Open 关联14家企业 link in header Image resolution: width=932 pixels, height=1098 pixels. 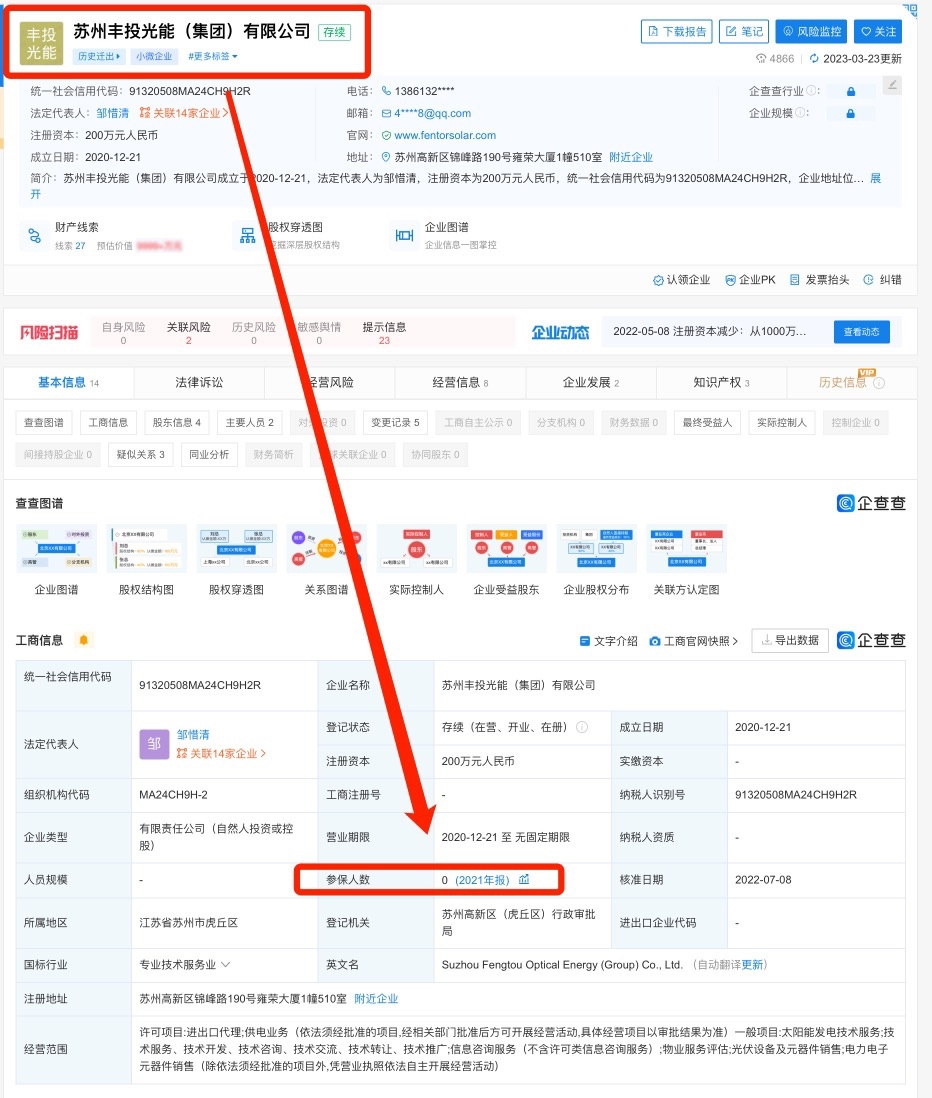click(184, 113)
